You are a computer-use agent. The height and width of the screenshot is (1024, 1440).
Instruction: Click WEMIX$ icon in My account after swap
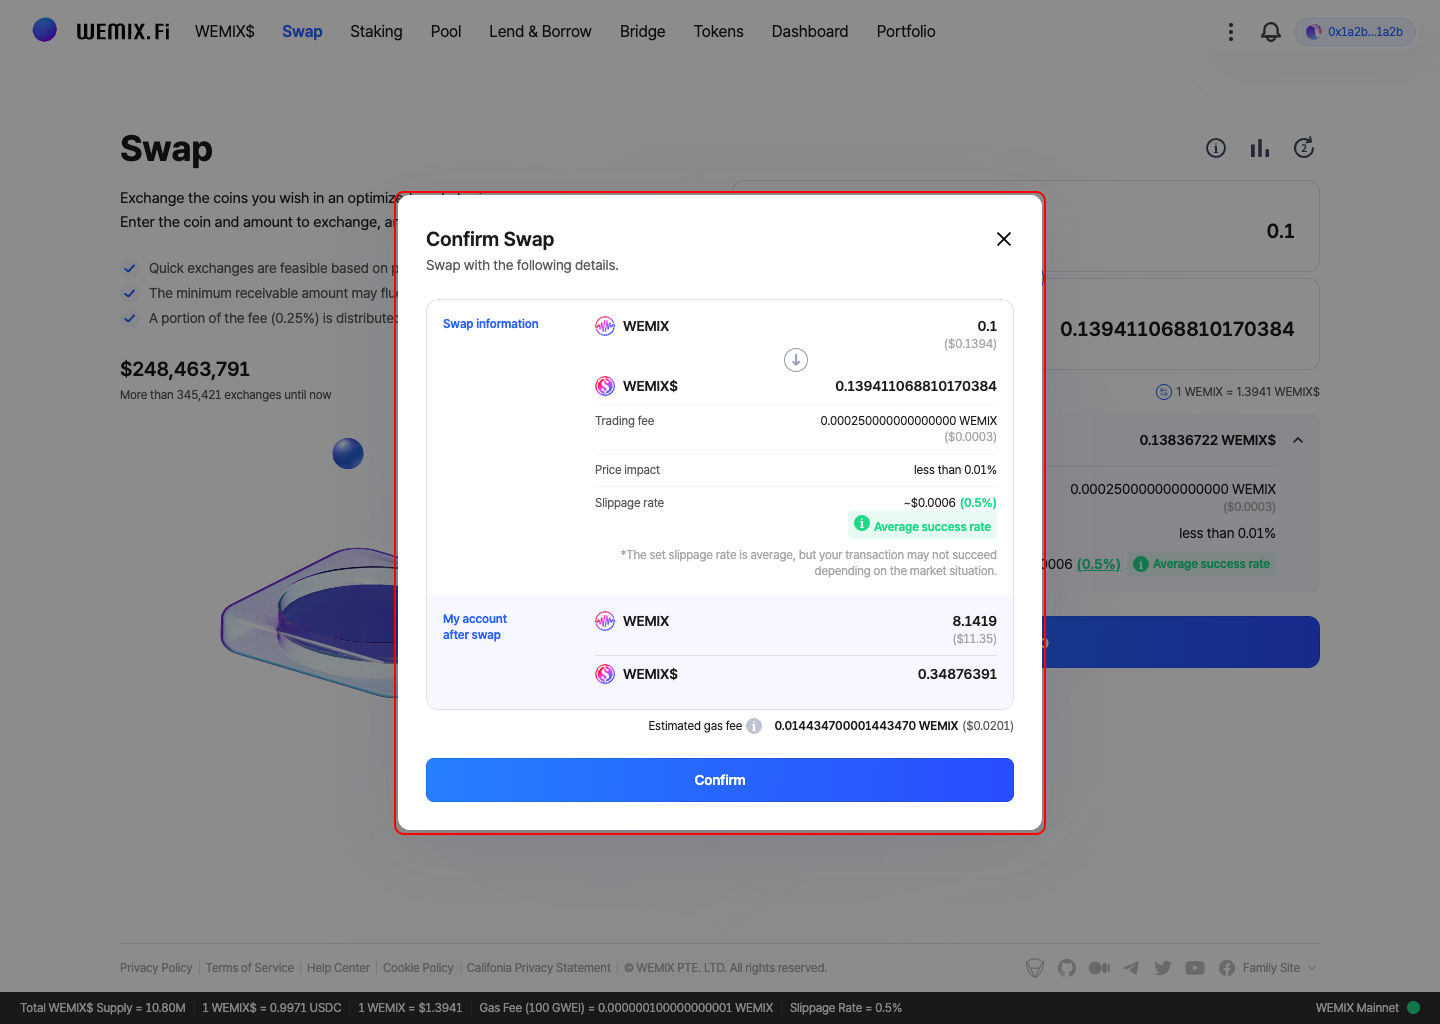[x=605, y=674]
